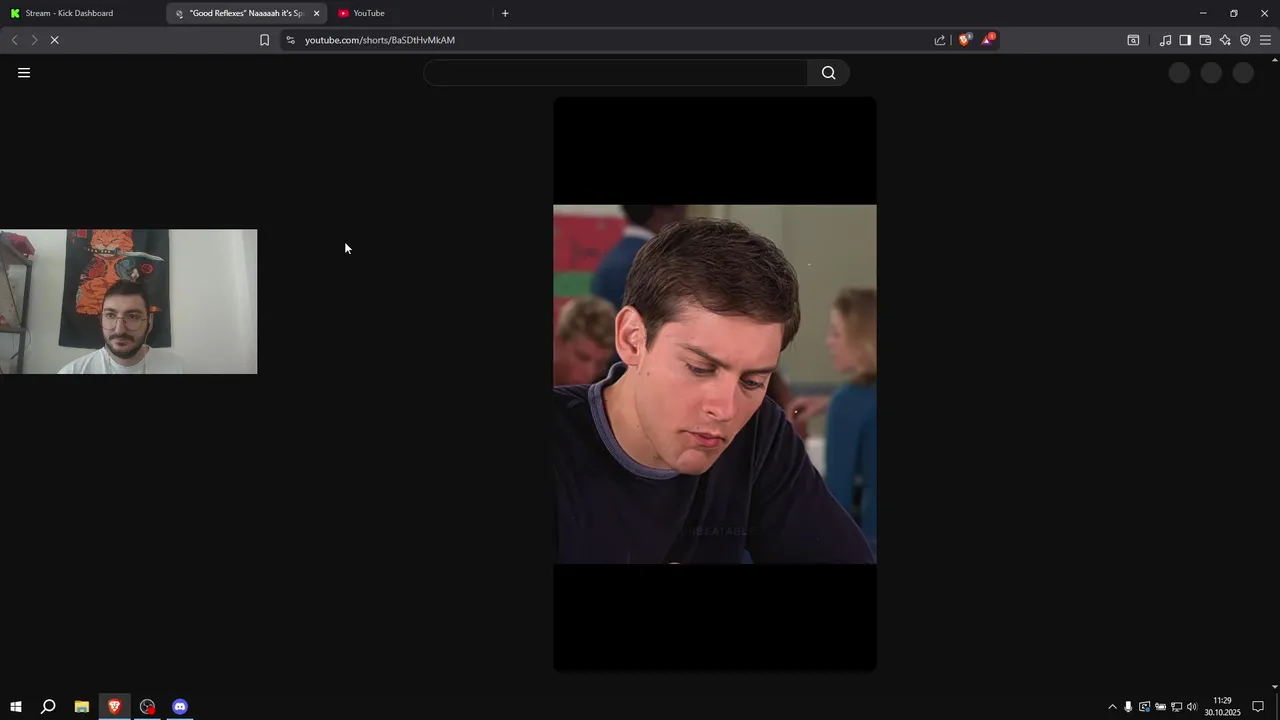Viewport: 1280px width, 720px height.
Task: Open the Windows Start menu
Action: click(15, 706)
